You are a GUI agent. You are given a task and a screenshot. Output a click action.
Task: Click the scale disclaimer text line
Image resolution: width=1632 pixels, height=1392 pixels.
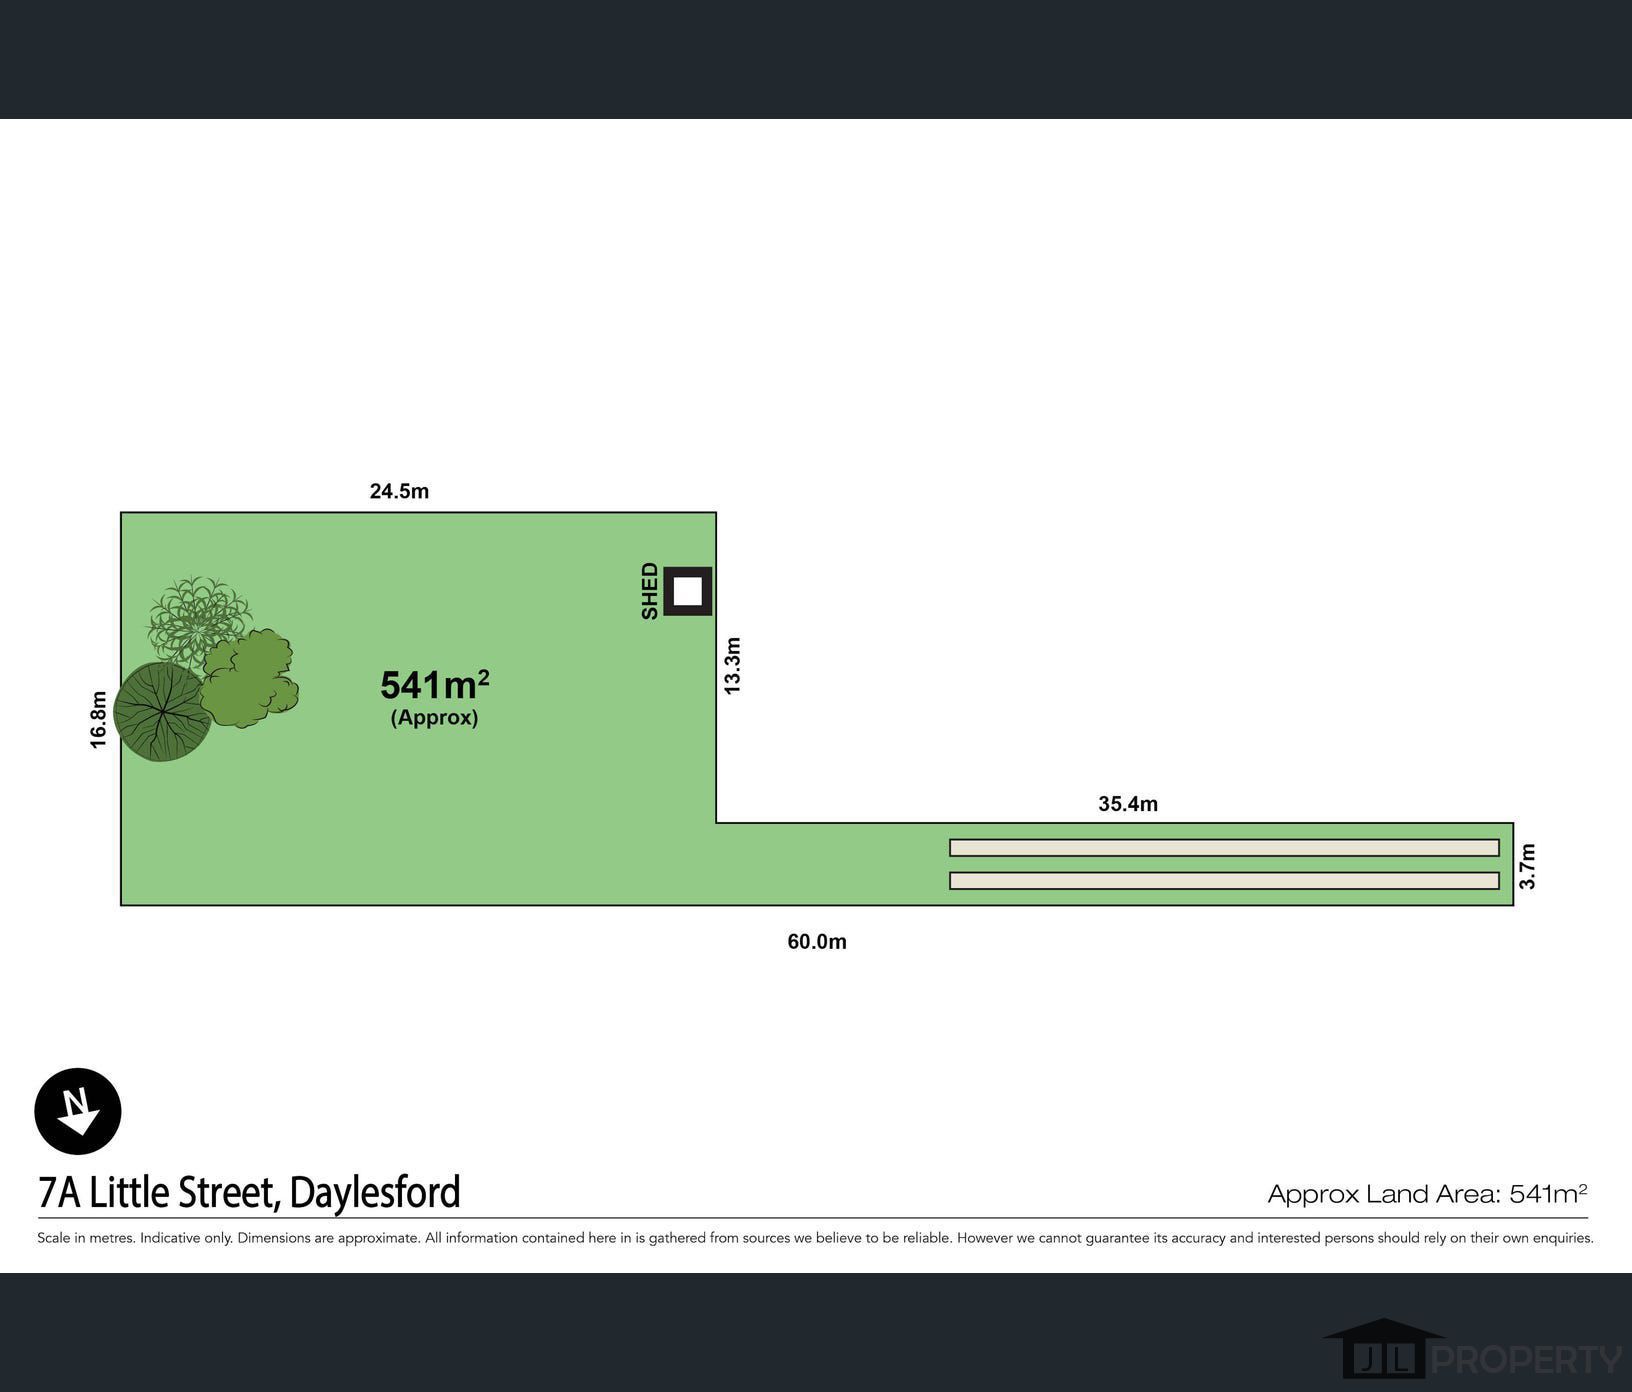[815, 1238]
